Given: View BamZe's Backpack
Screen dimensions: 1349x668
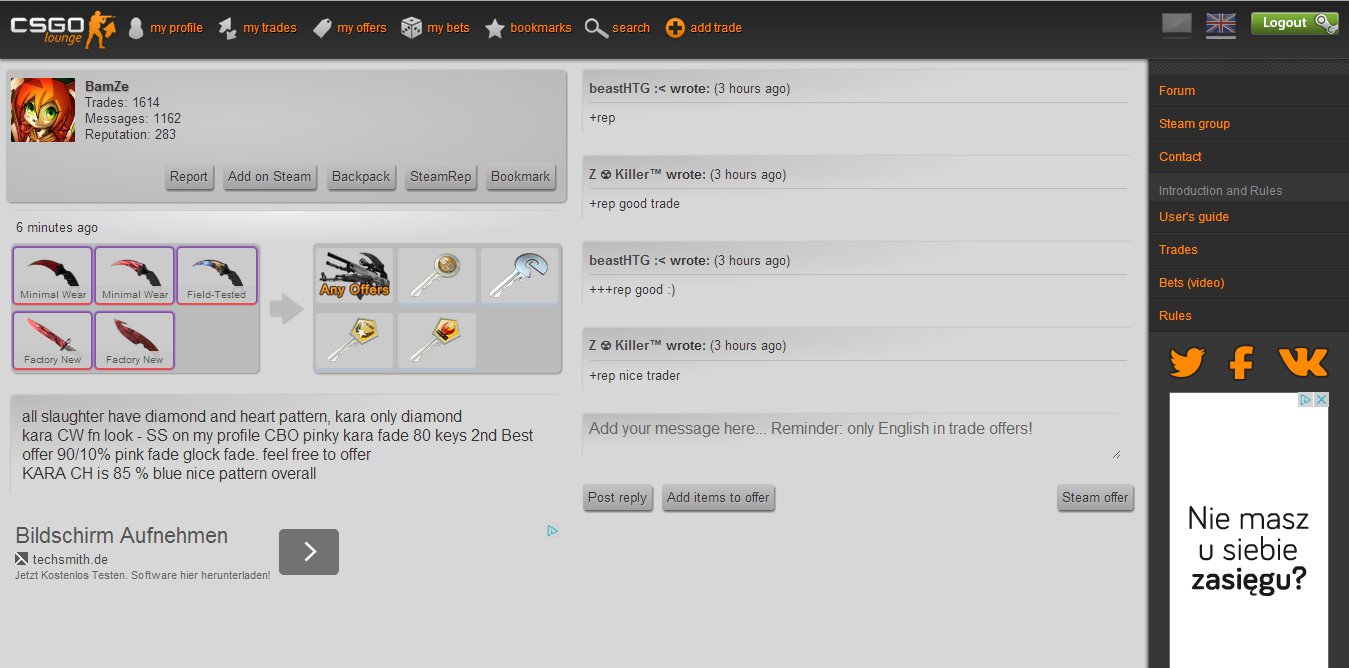Looking at the screenshot, I should [361, 177].
